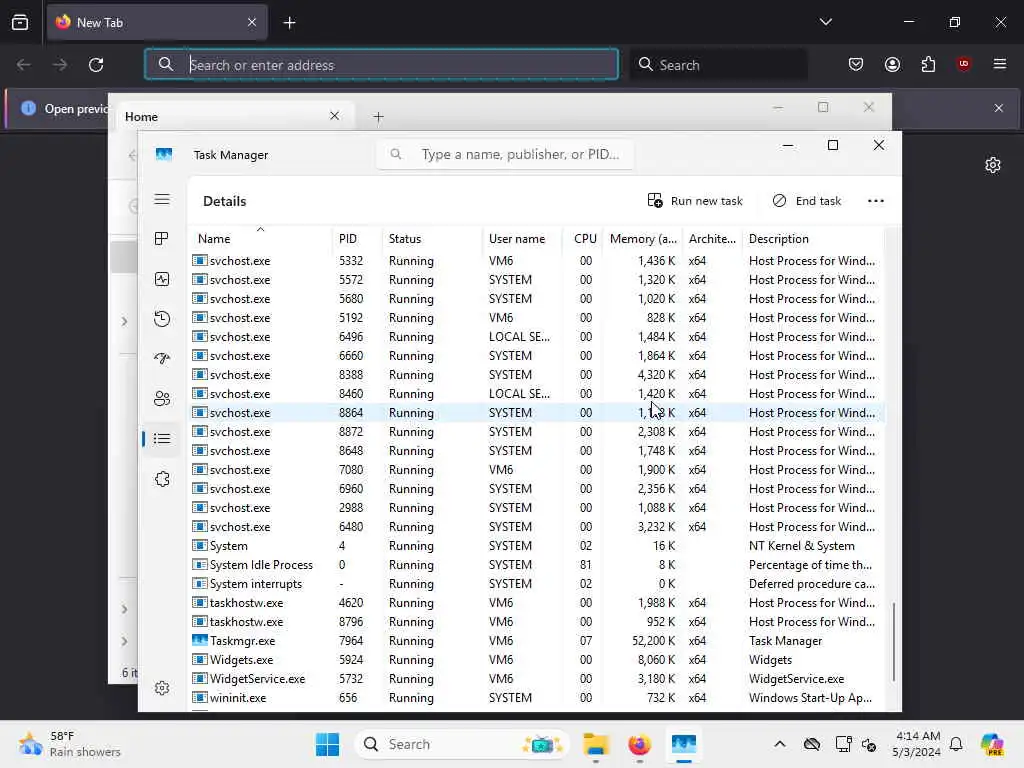Open the Processes page in Task Manager sidebar

162,239
